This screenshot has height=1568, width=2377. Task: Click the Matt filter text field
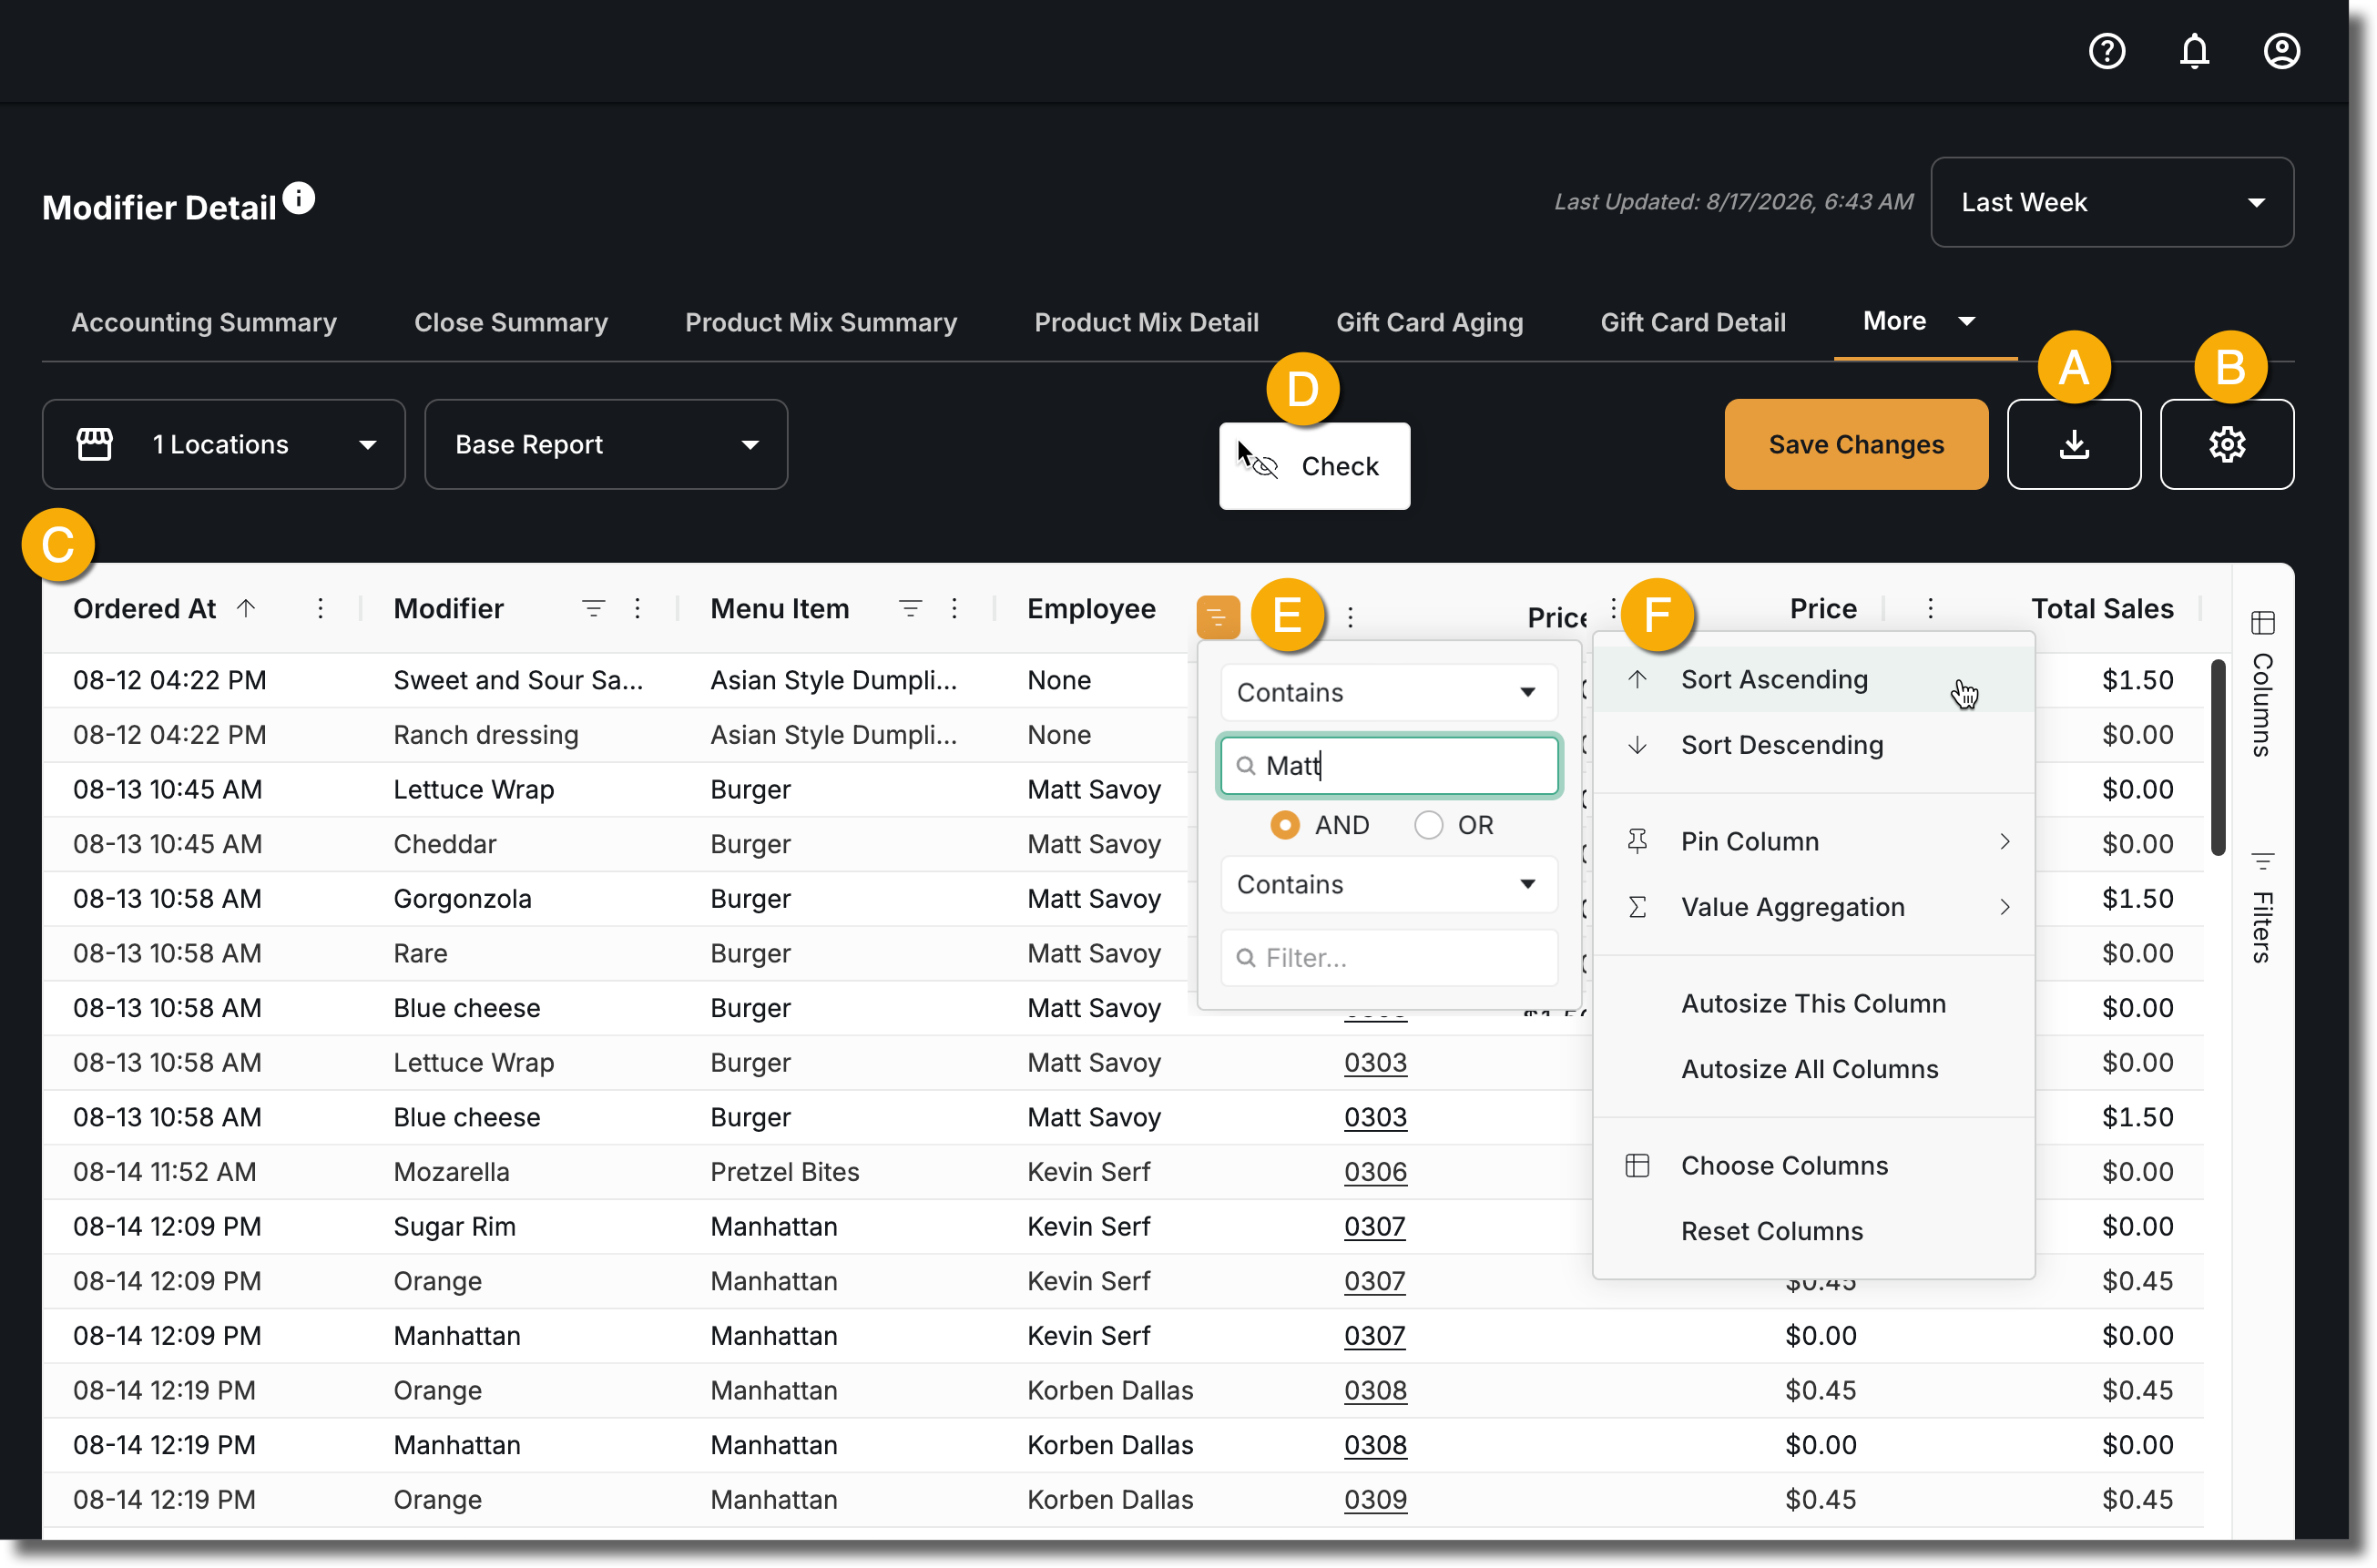pos(1388,765)
